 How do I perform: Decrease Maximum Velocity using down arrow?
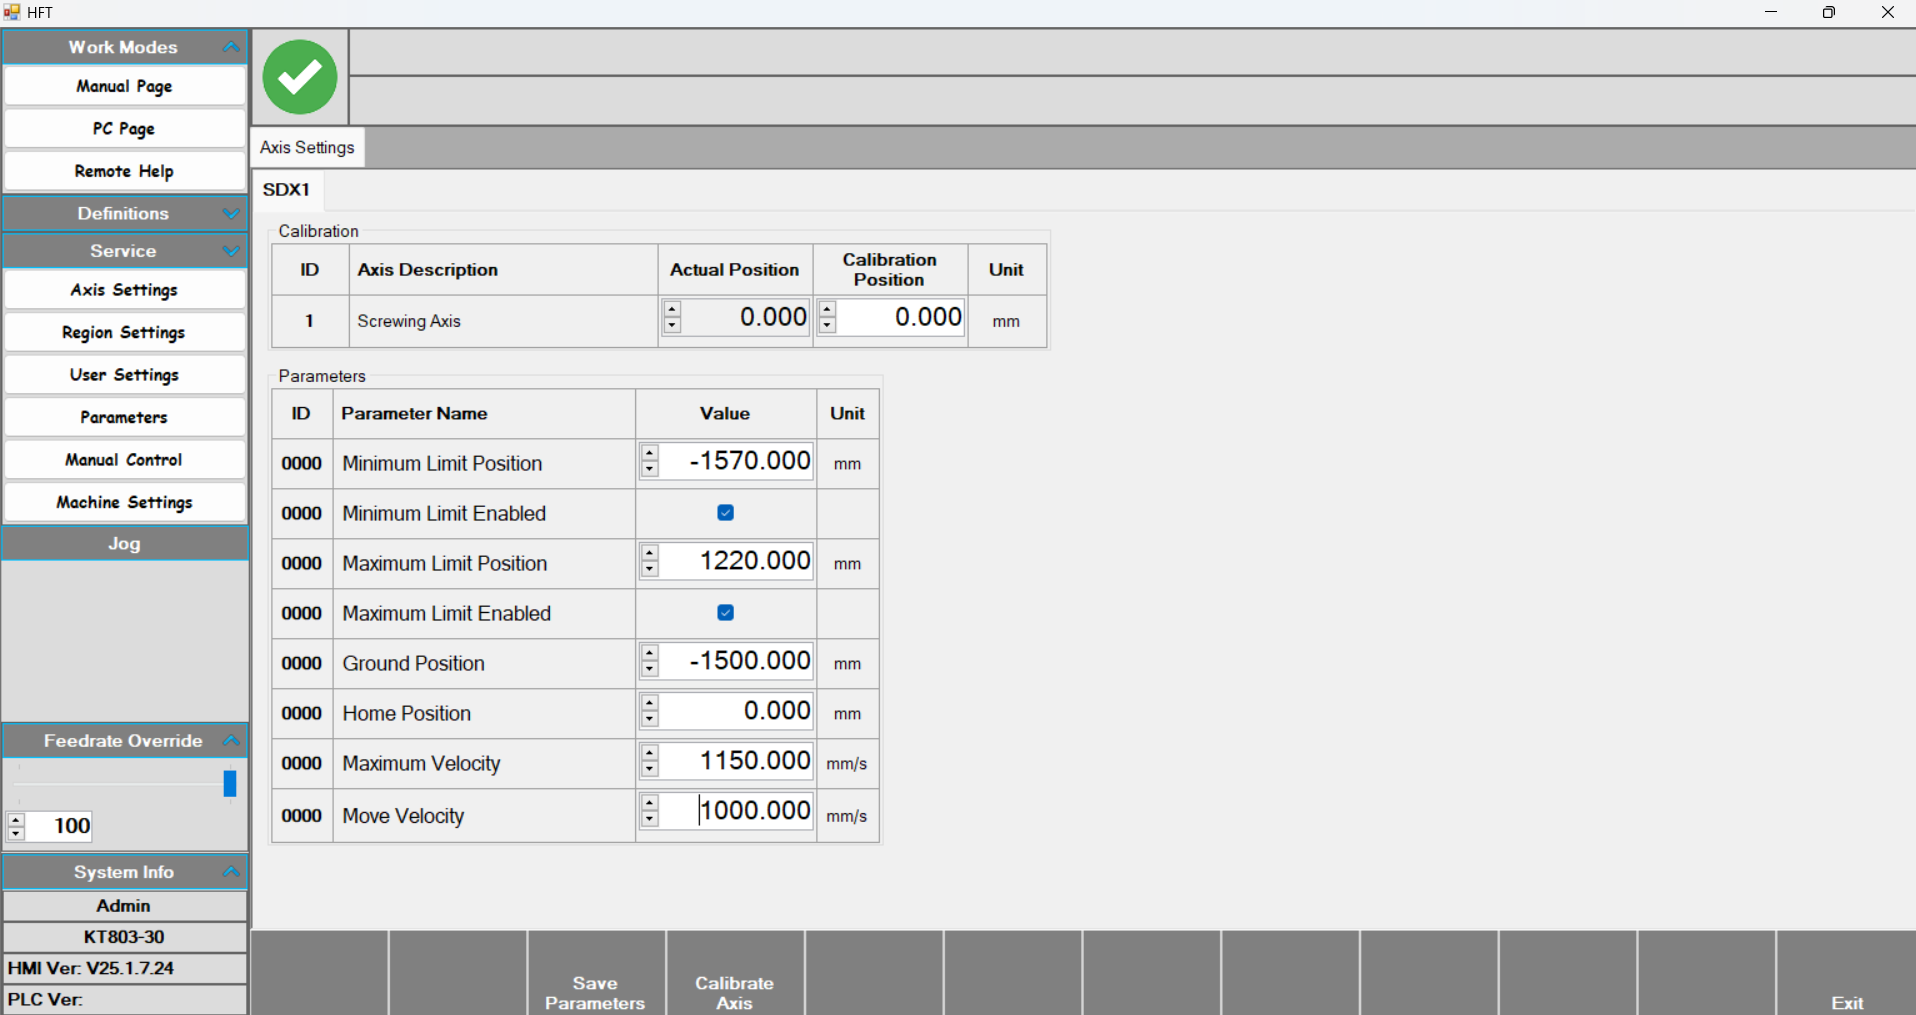pos(650,770)
